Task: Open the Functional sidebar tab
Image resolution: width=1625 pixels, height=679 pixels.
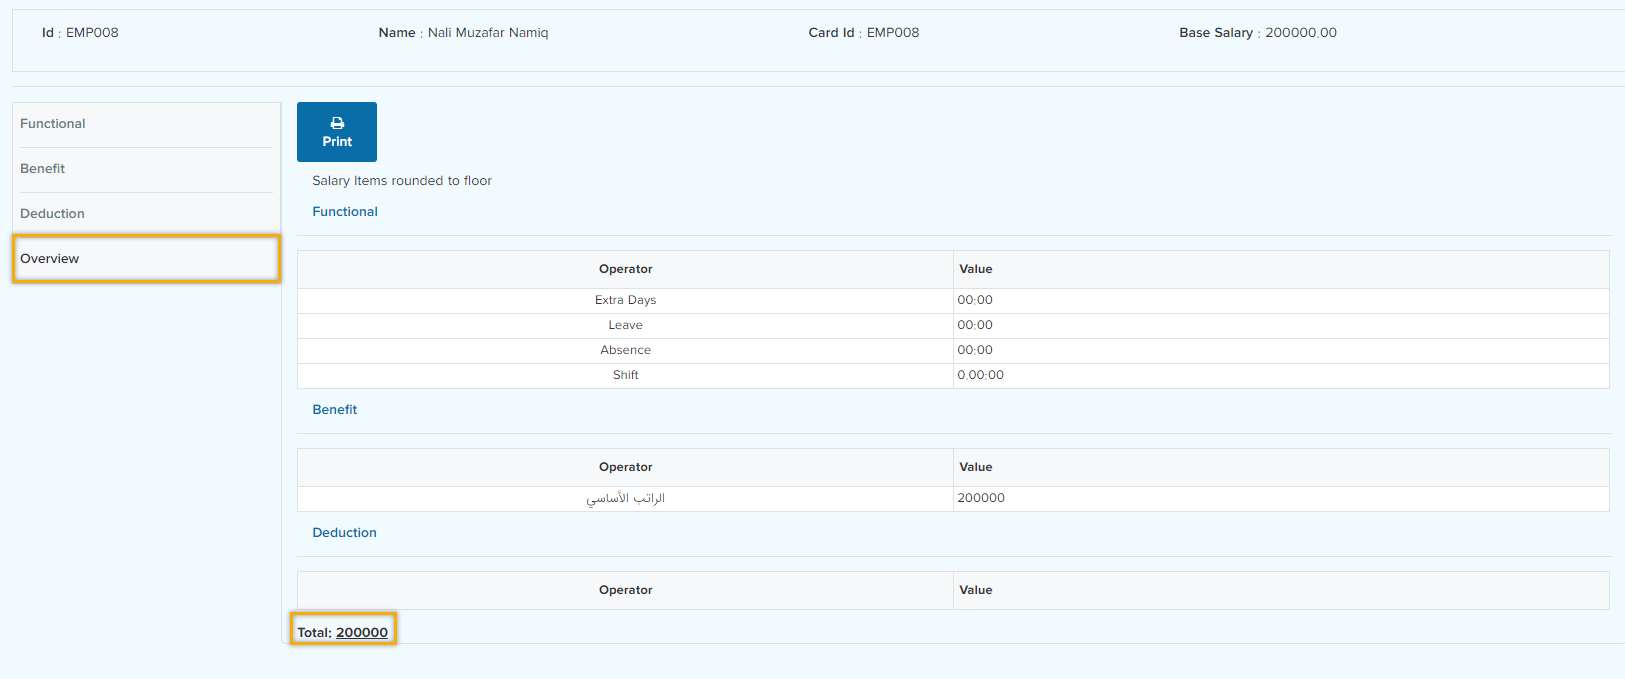Action: click(x=53, y=124)
